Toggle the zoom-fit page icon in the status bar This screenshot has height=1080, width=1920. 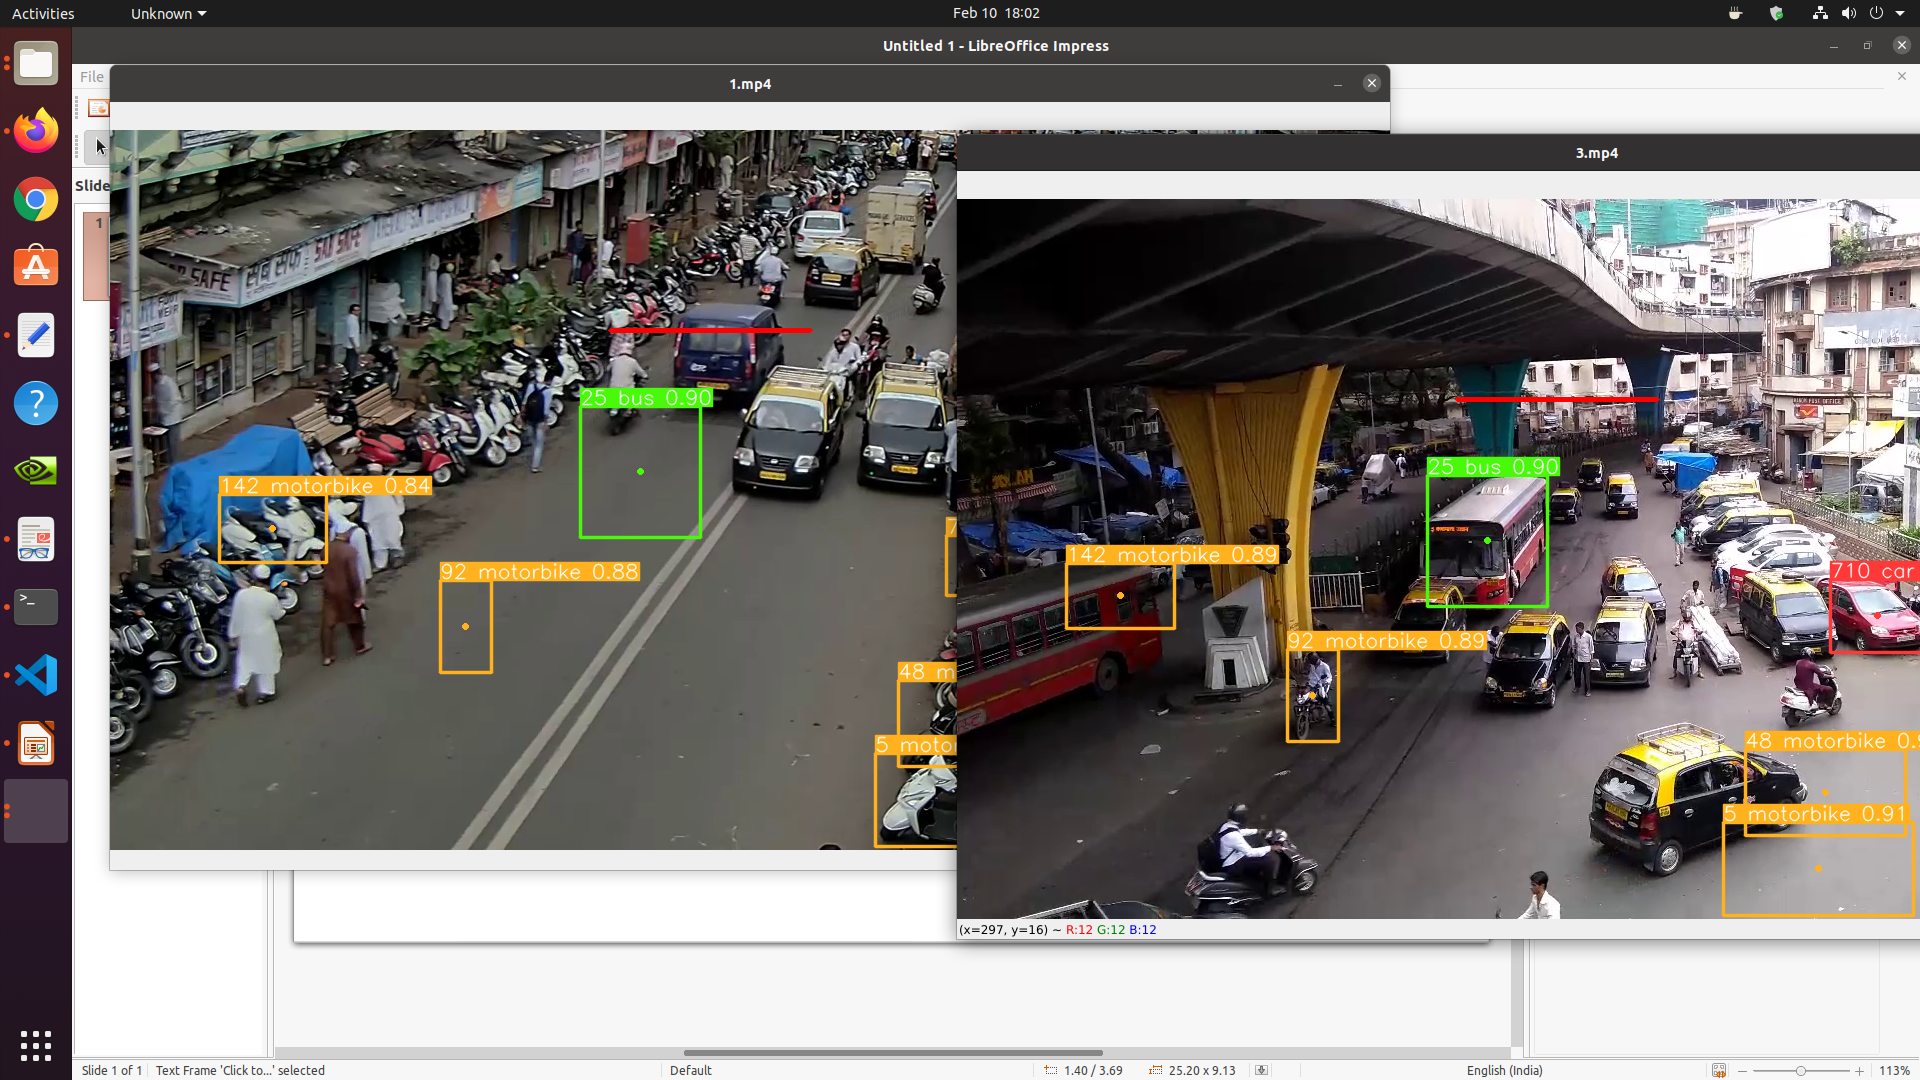(x=1720, y=1070)
